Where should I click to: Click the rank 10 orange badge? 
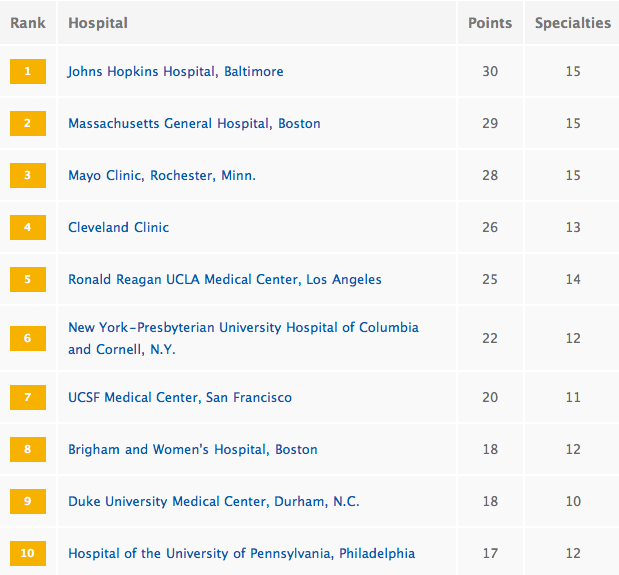click(28, 554)
